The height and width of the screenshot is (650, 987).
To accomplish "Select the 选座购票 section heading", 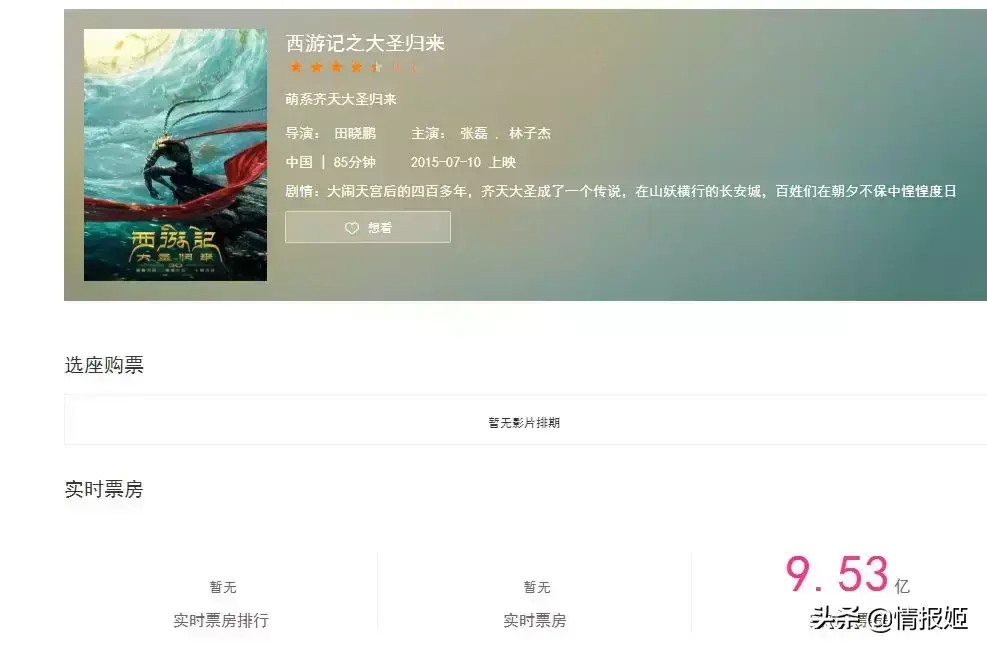I will point(104,365).
